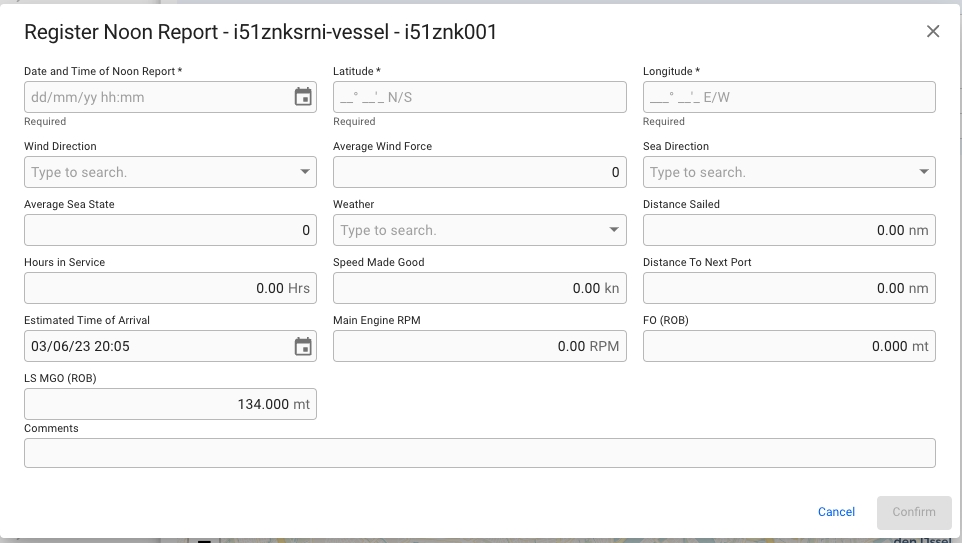Click the Date and Time of Noon Report field

click(155, 97)
